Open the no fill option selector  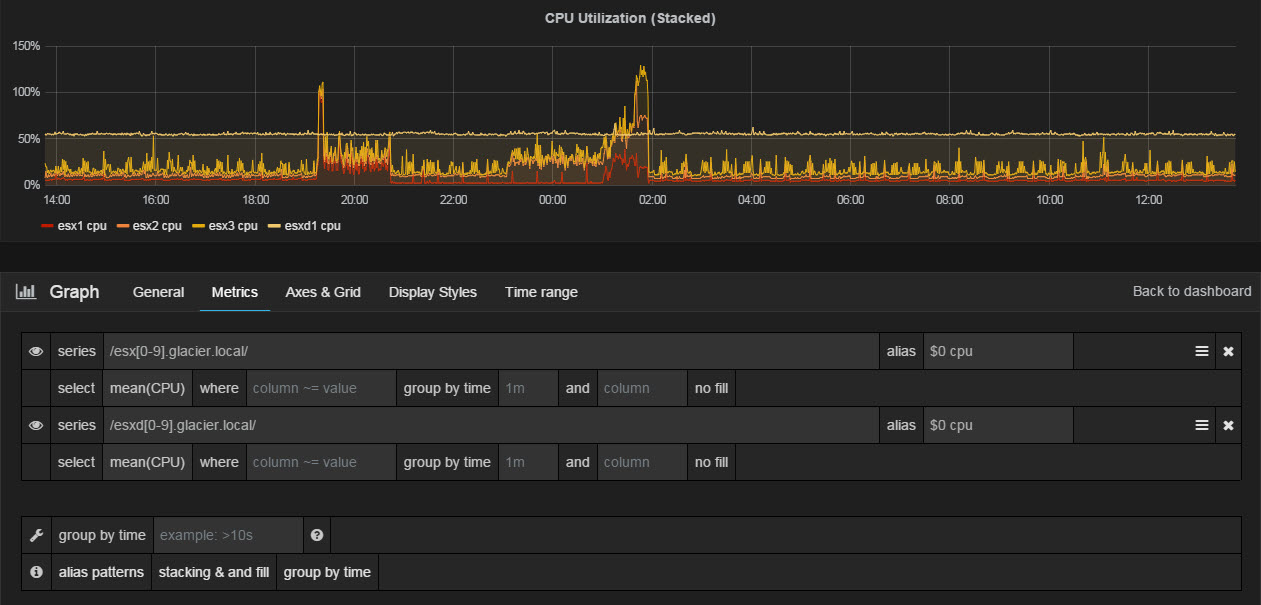pyautogui.click(x=710, y=388)
